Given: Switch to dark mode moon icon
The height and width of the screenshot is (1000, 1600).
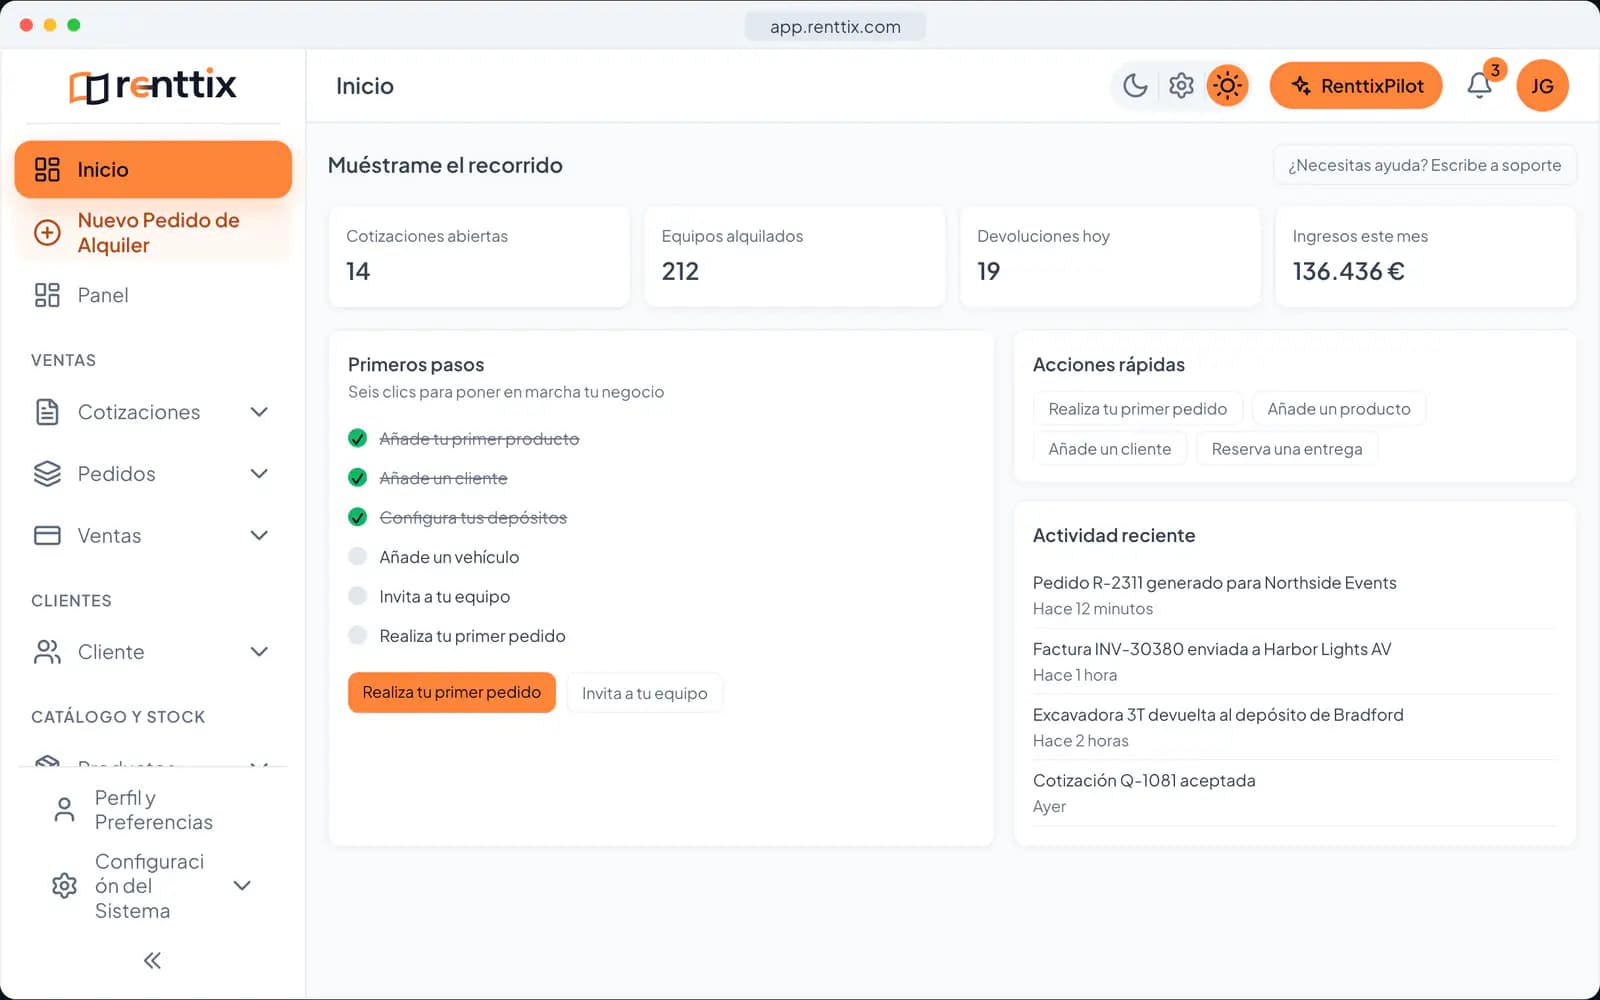Looking at the screenshot, I should pyautogui.click(x=1135, y=86).
